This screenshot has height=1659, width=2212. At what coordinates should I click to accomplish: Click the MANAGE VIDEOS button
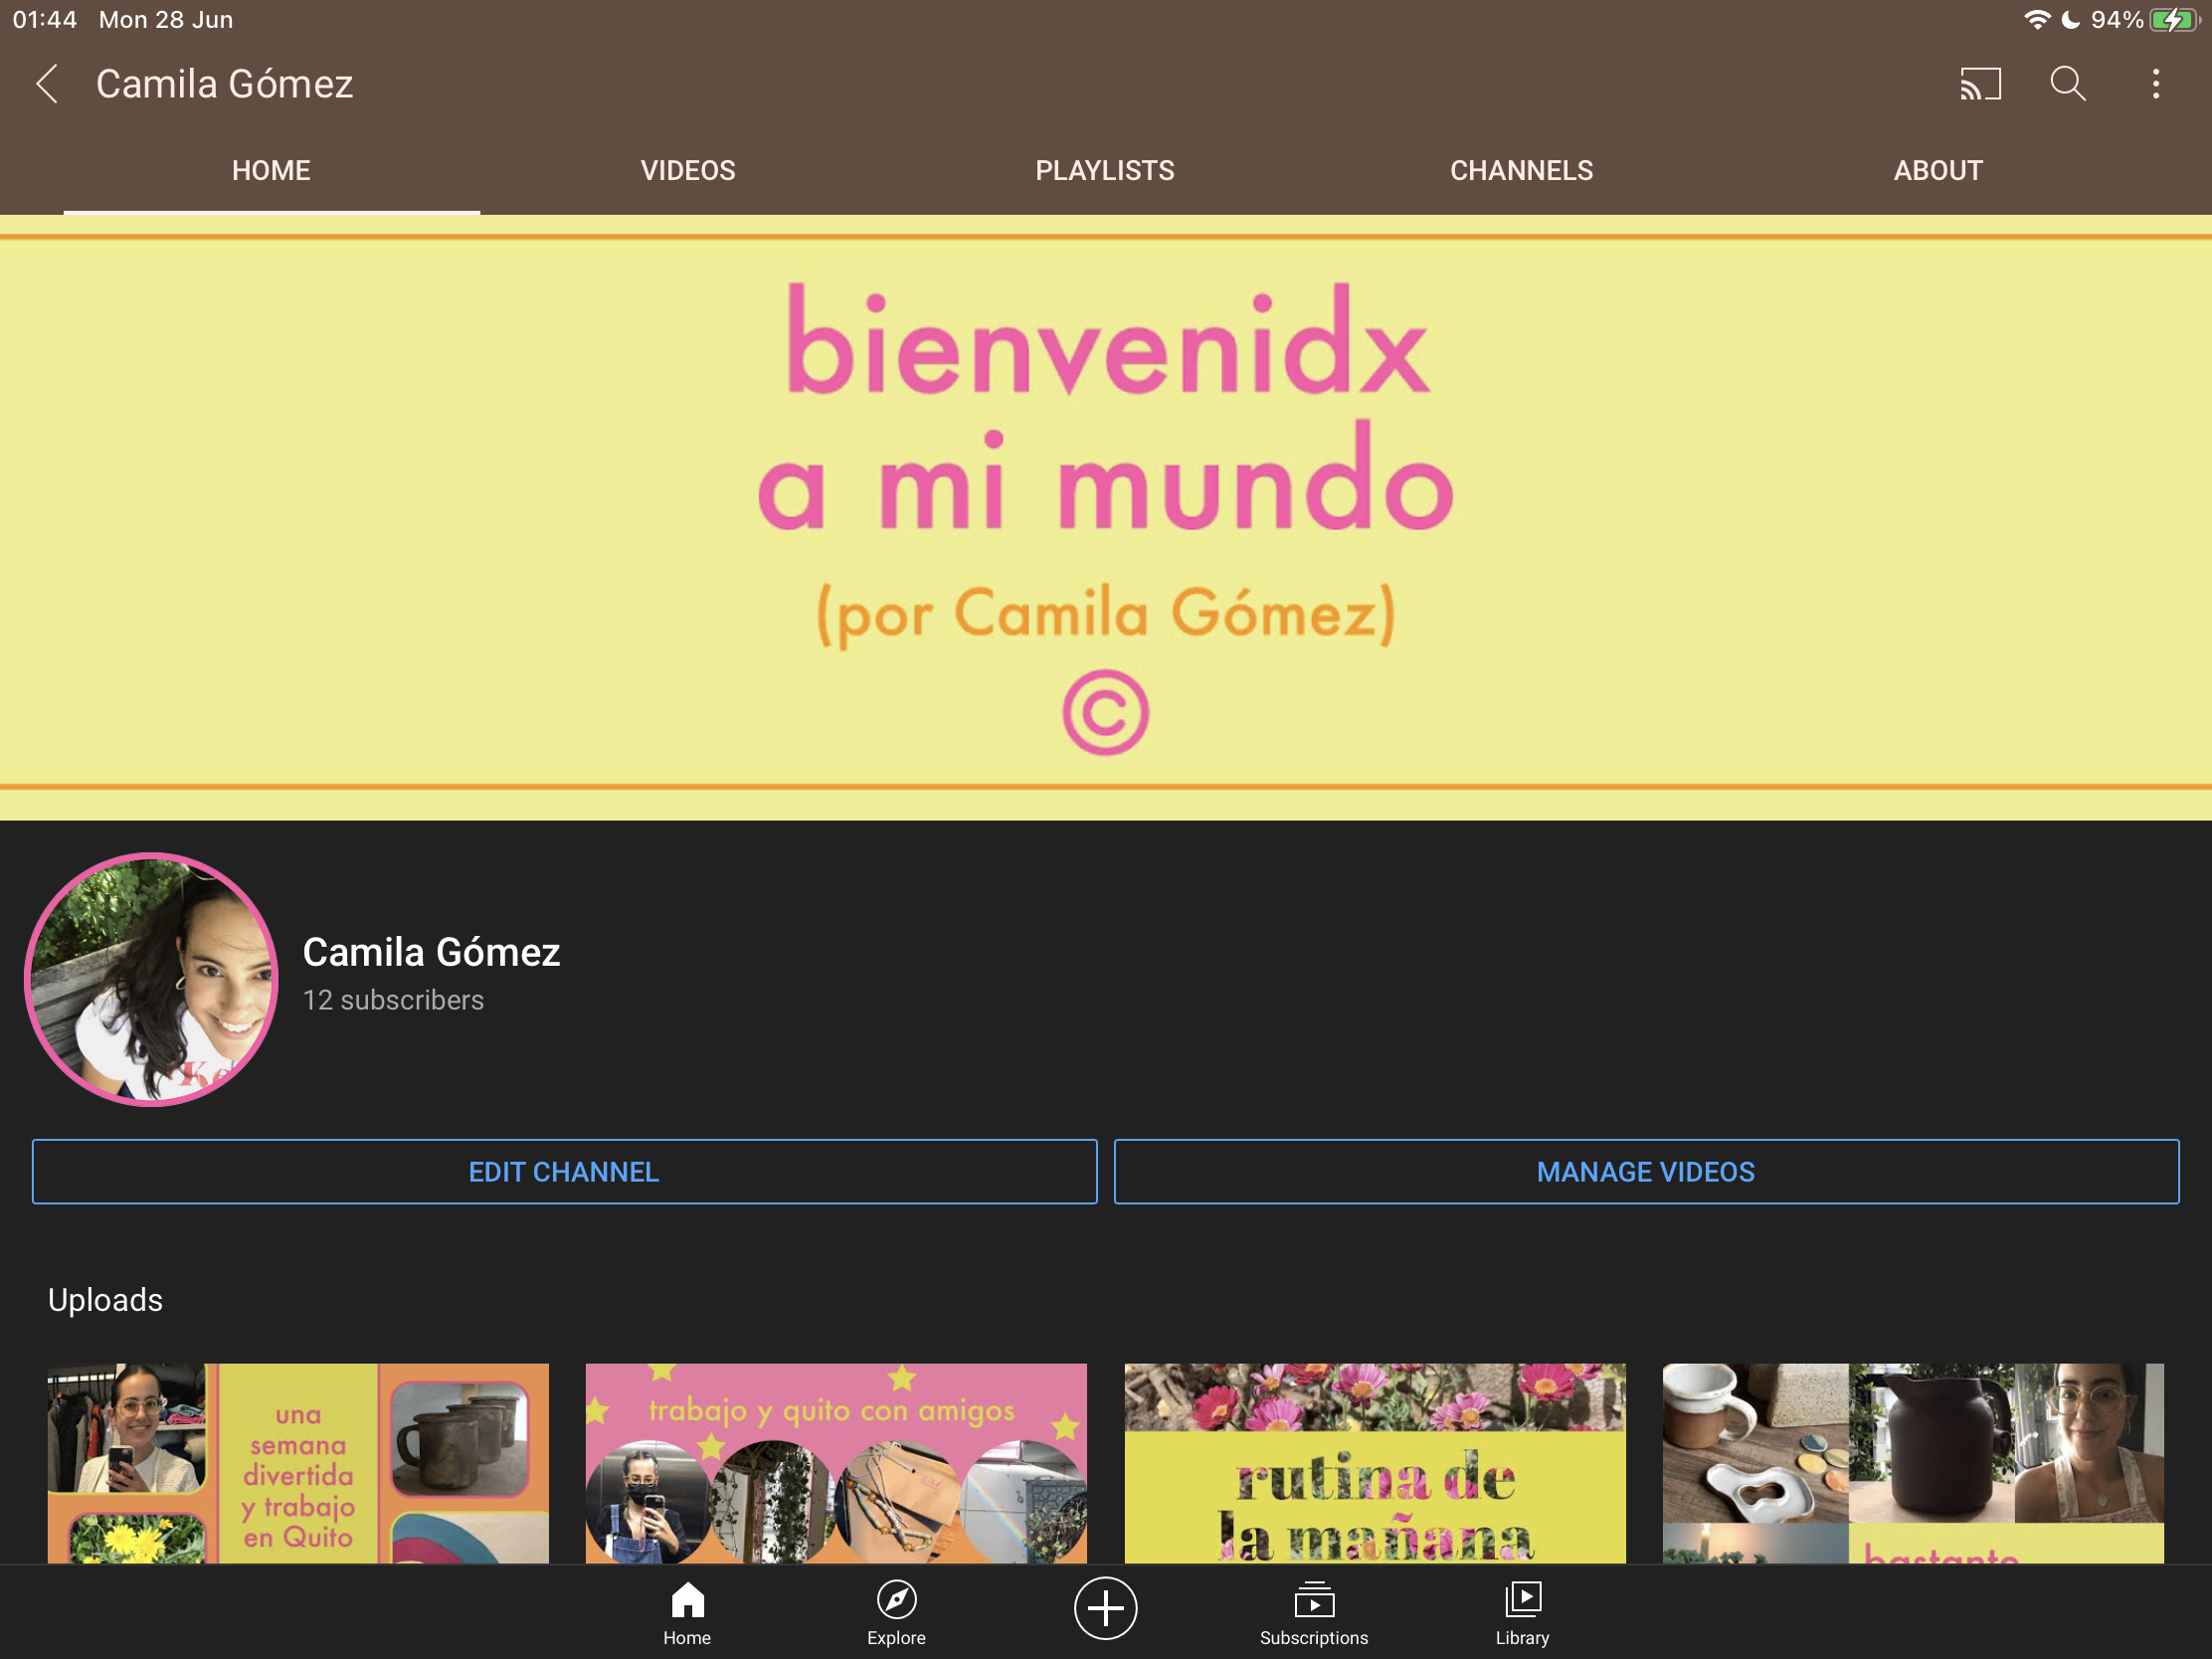coord(1646,1171)
